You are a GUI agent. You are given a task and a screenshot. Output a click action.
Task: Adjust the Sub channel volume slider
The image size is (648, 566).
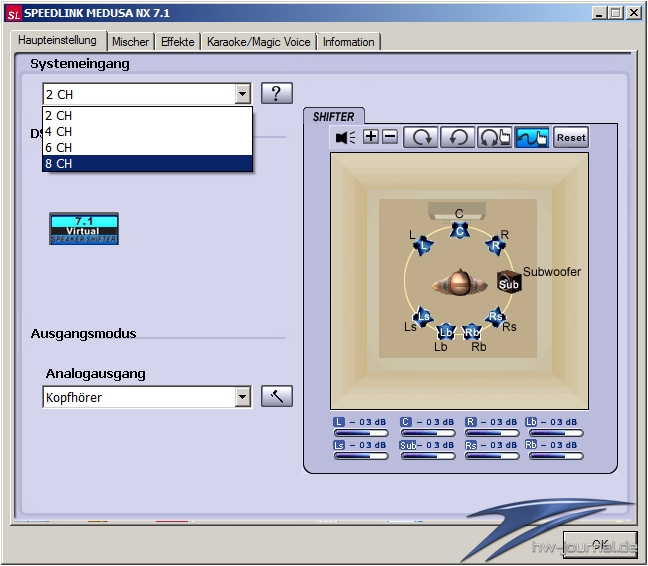[x=428, y=456]
